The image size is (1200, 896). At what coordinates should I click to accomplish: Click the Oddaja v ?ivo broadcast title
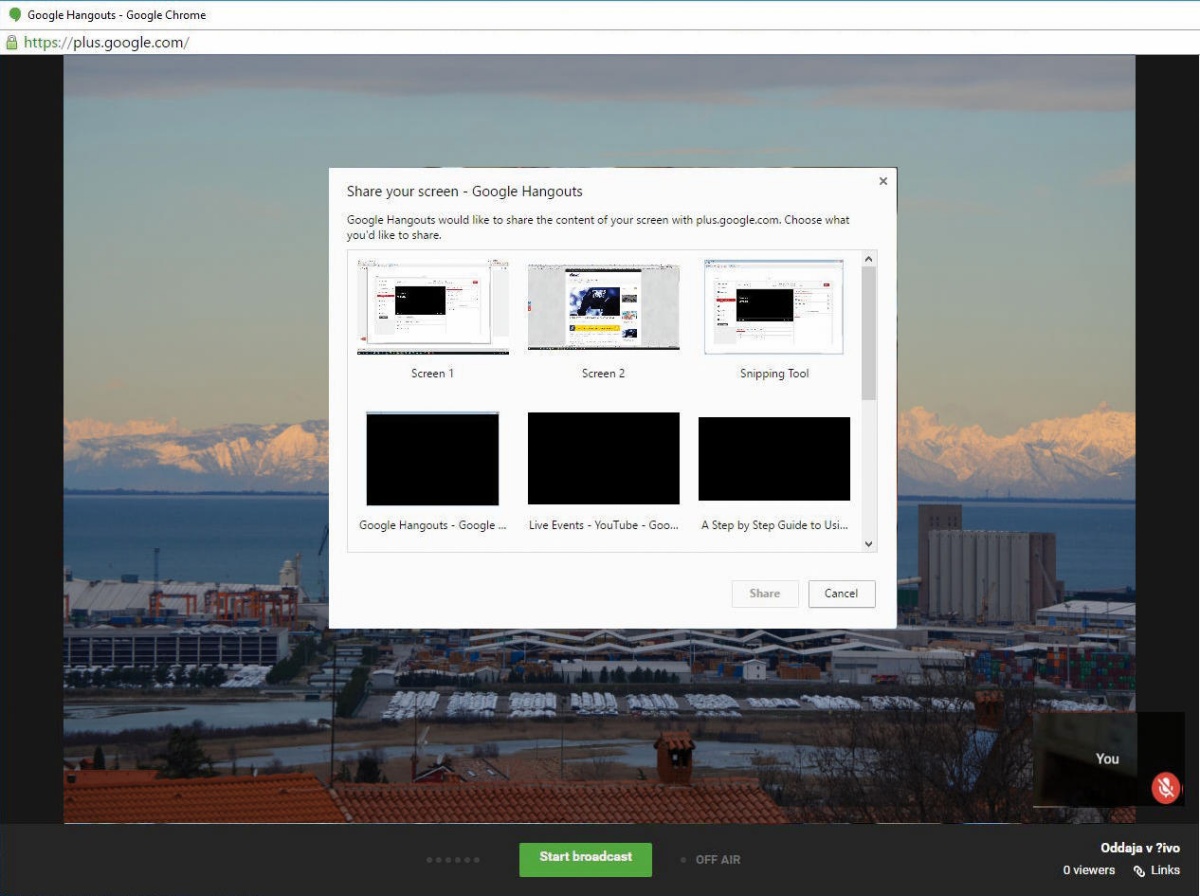click(x=1140, y=848)
